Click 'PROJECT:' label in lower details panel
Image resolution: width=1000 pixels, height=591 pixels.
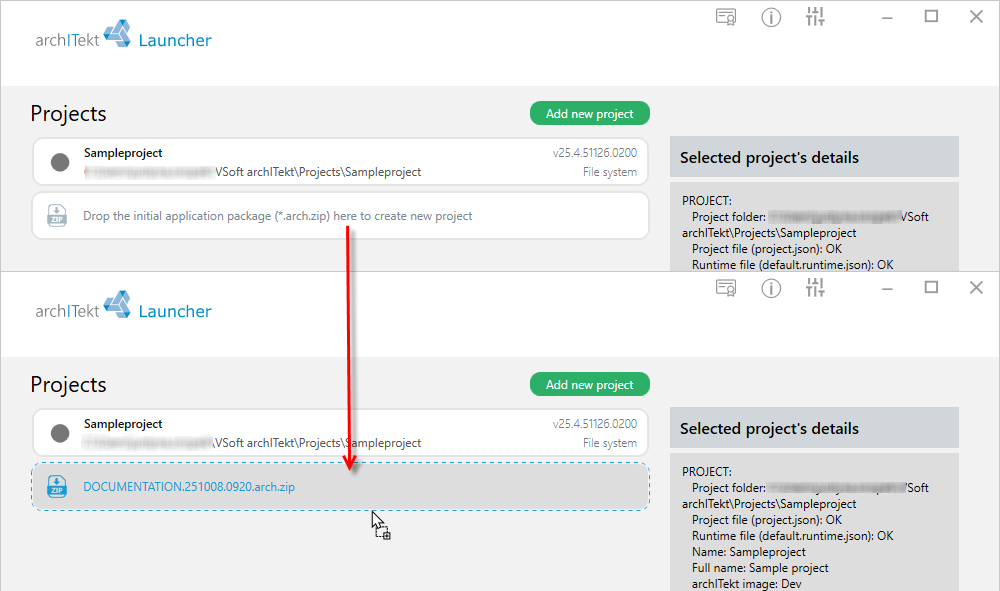pos(707,472)
